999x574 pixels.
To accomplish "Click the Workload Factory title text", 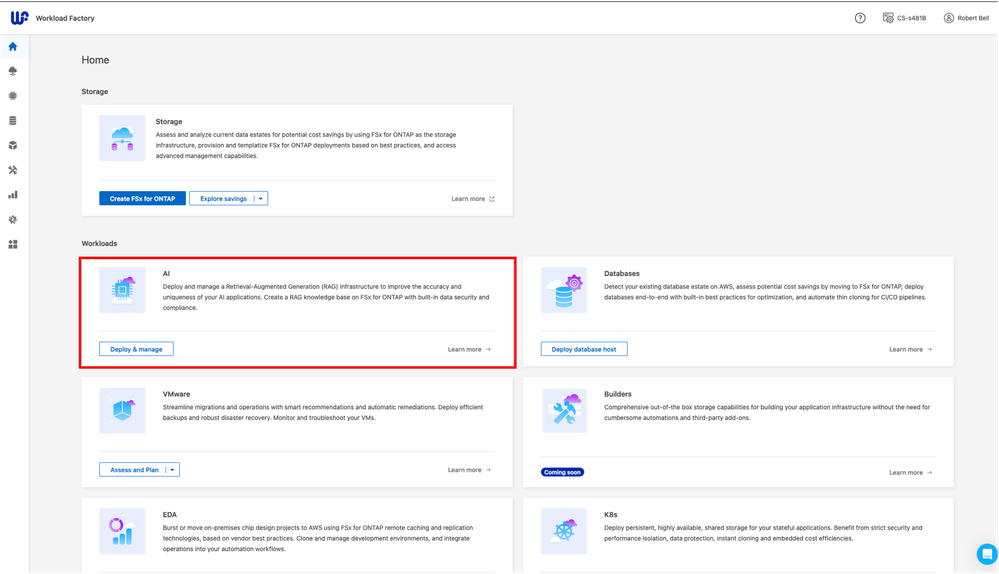I will [65, 18].
